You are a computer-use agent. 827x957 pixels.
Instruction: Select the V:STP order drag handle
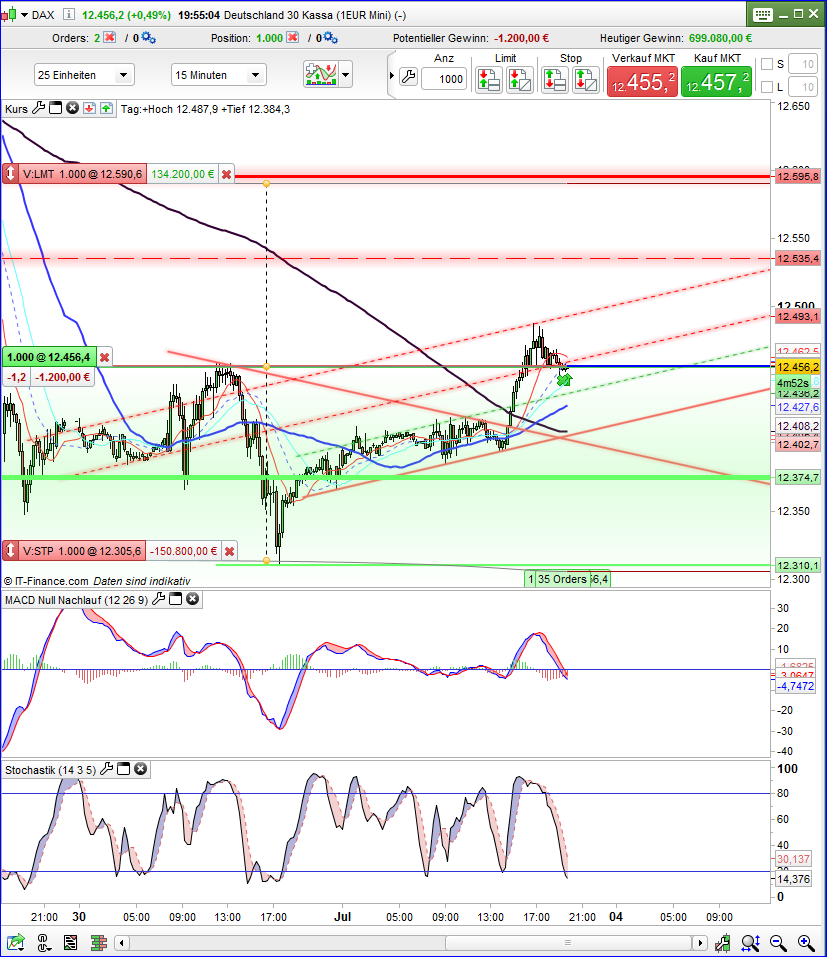tap(10, 551)
